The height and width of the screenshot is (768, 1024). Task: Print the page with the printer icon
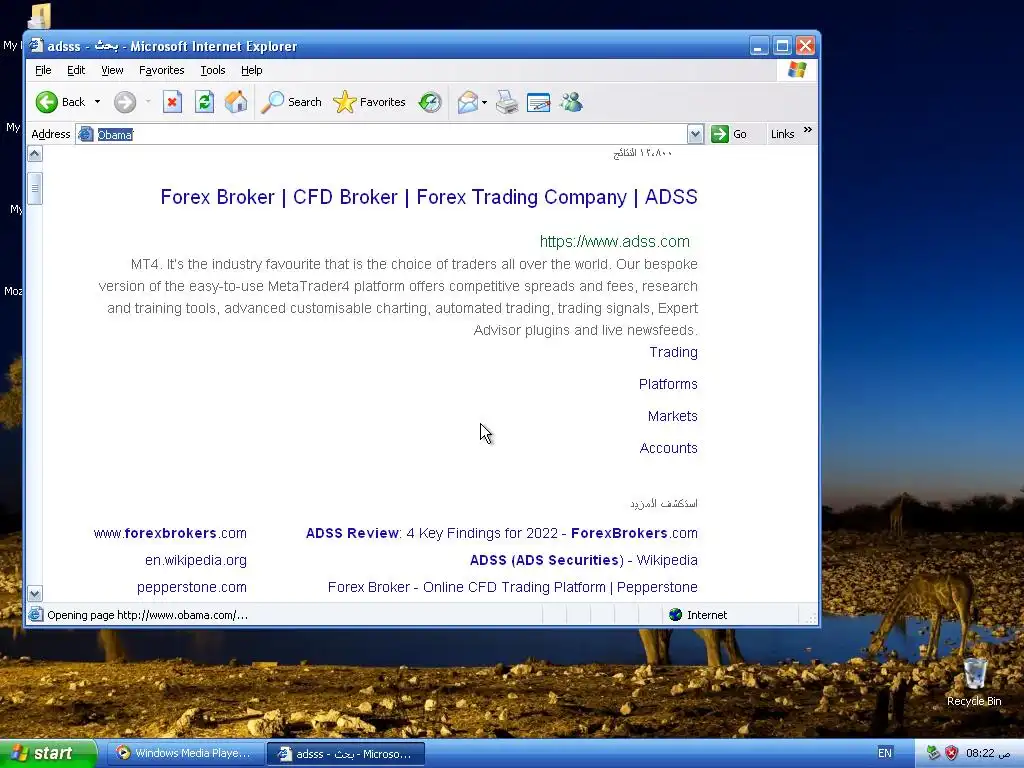click(507, 102)
